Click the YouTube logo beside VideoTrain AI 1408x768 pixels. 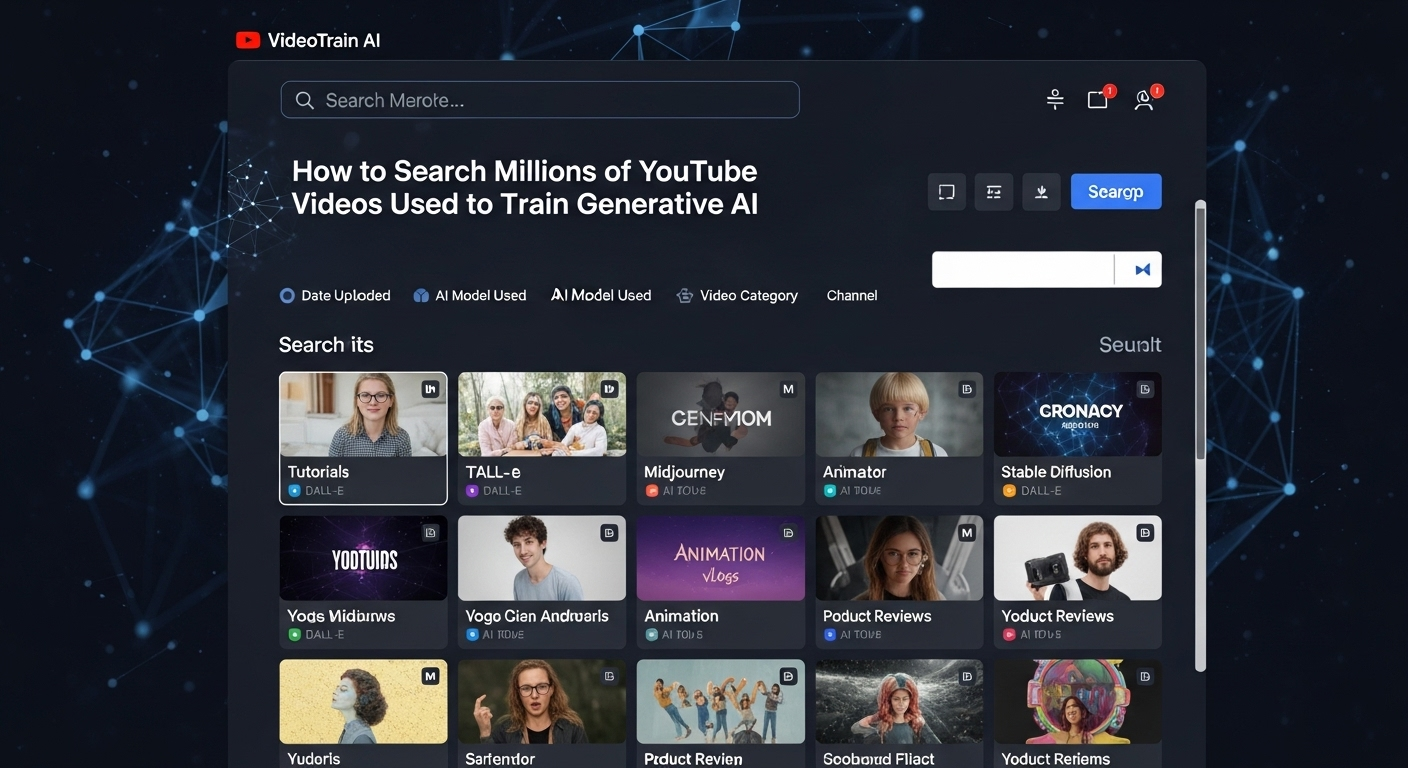point(248,41)
